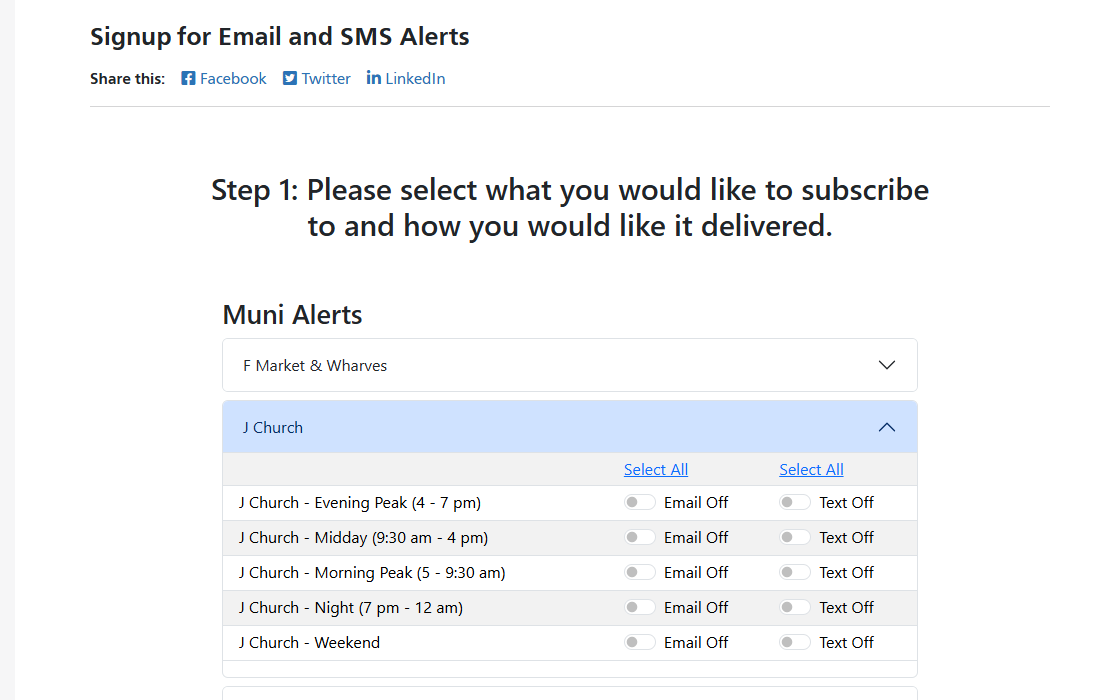Screen dimensions: 1107x700
Task: Click 'Signup for Email and SMS Alerts' title
Action: 280,37
